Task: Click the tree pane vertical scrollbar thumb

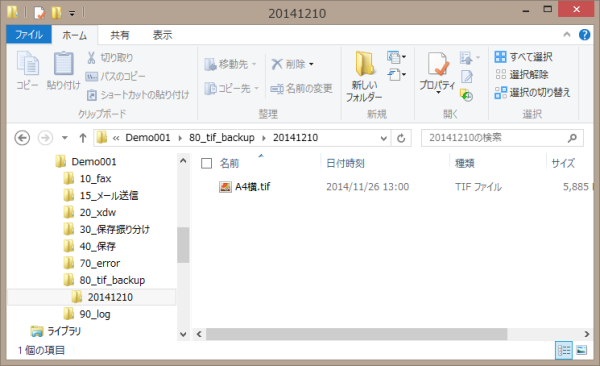Action: (x=183, y=245)
